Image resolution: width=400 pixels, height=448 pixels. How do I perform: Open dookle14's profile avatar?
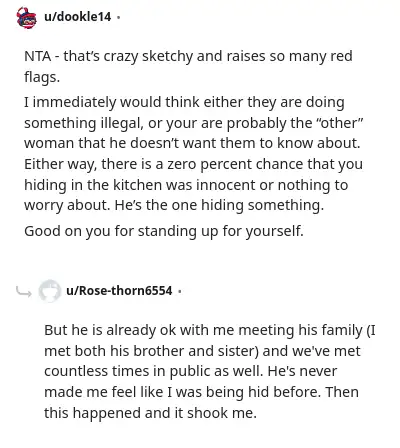26,17
